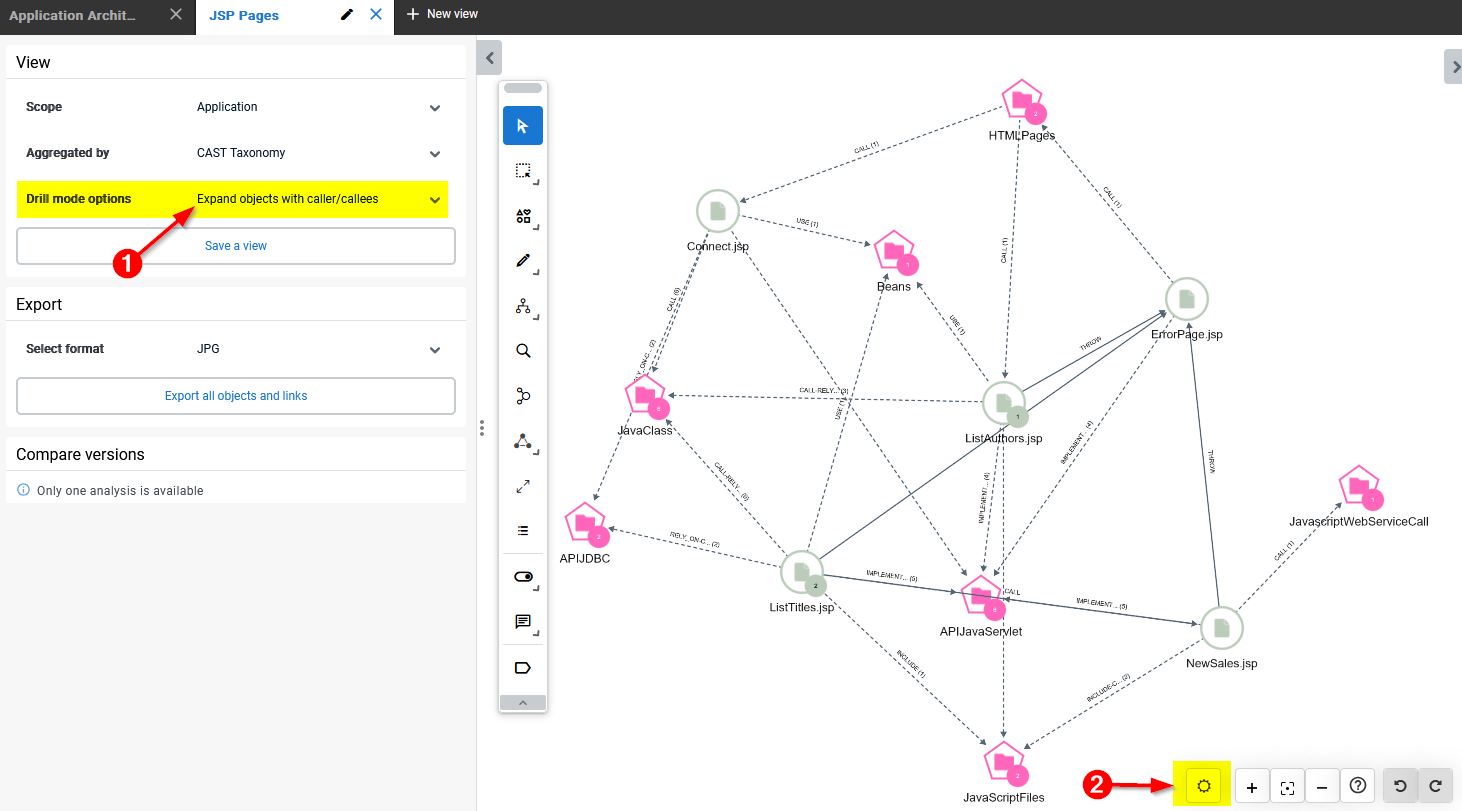Viewport: 1462px width, 811px height.
Task: Switch to the Application Architecture tab
Action: (72, 16)
